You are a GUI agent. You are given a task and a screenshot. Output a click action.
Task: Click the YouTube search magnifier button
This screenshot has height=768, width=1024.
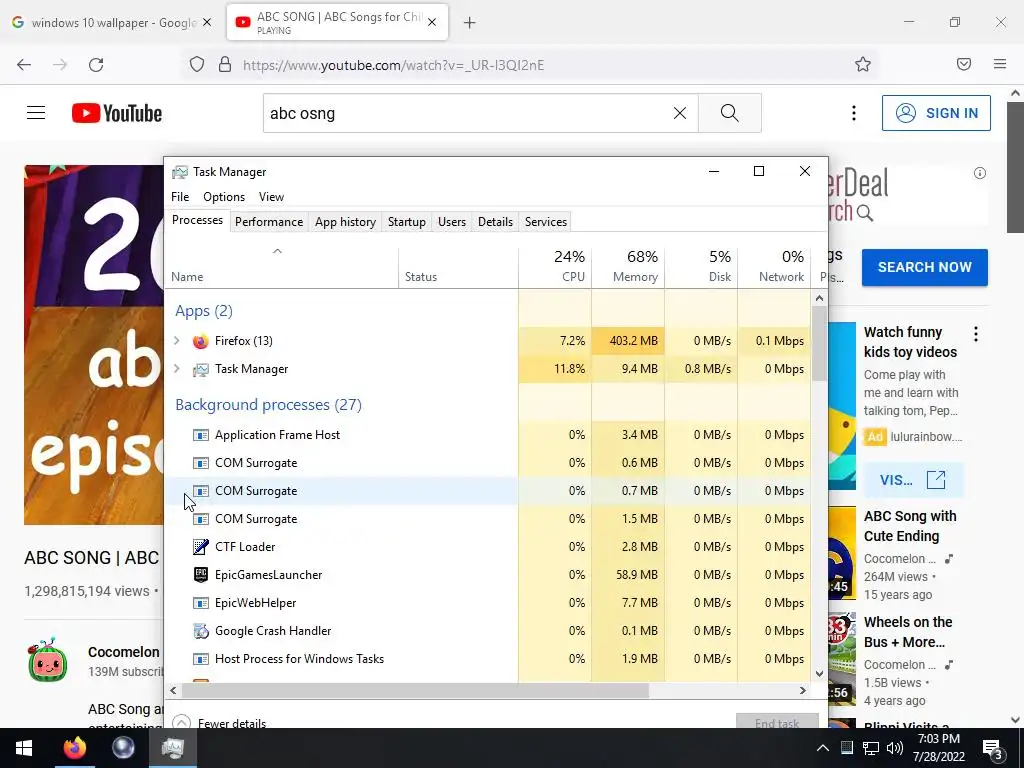[729, 113]
